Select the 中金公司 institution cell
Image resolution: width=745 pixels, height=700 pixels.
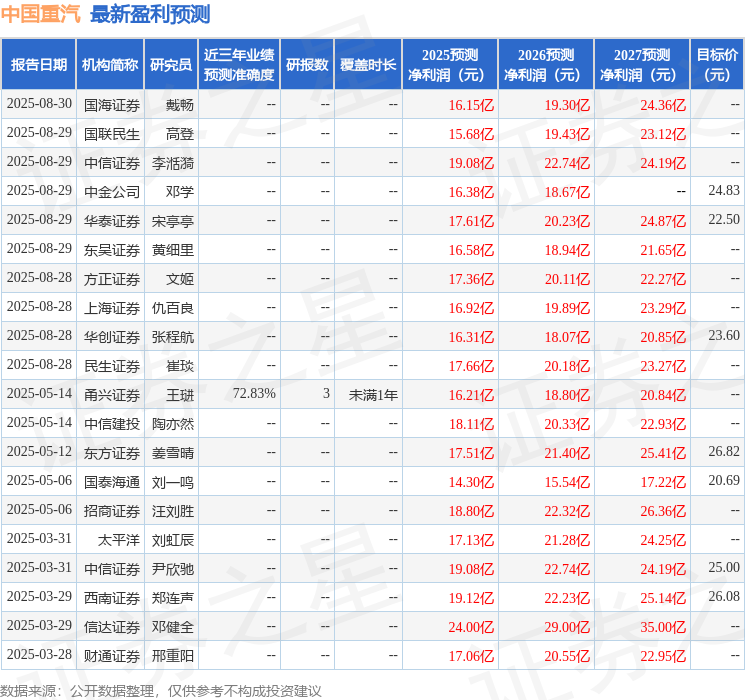pos(112,192)
